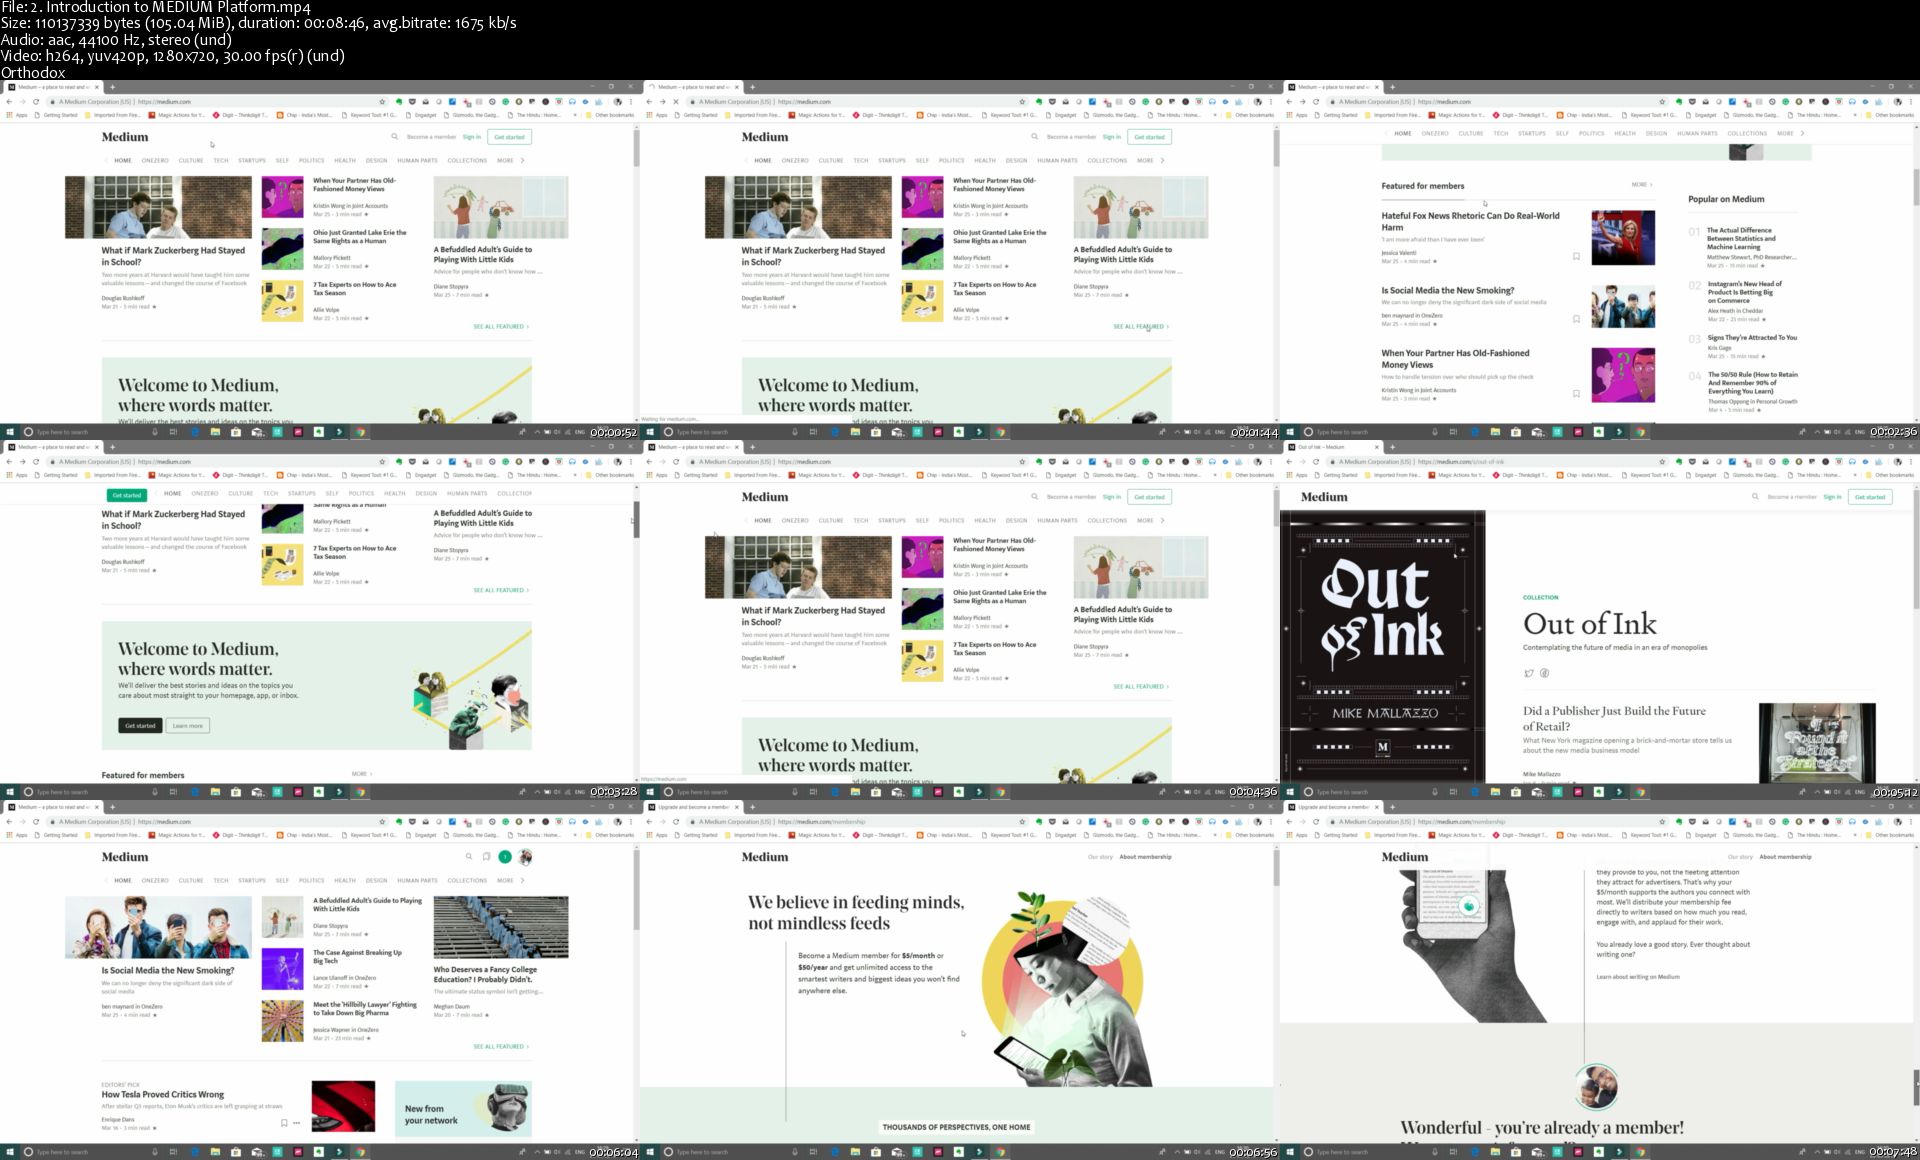Select CULTURE topic in the 00:01:44 frame
1920x1160 pixels.
(831, 160)
